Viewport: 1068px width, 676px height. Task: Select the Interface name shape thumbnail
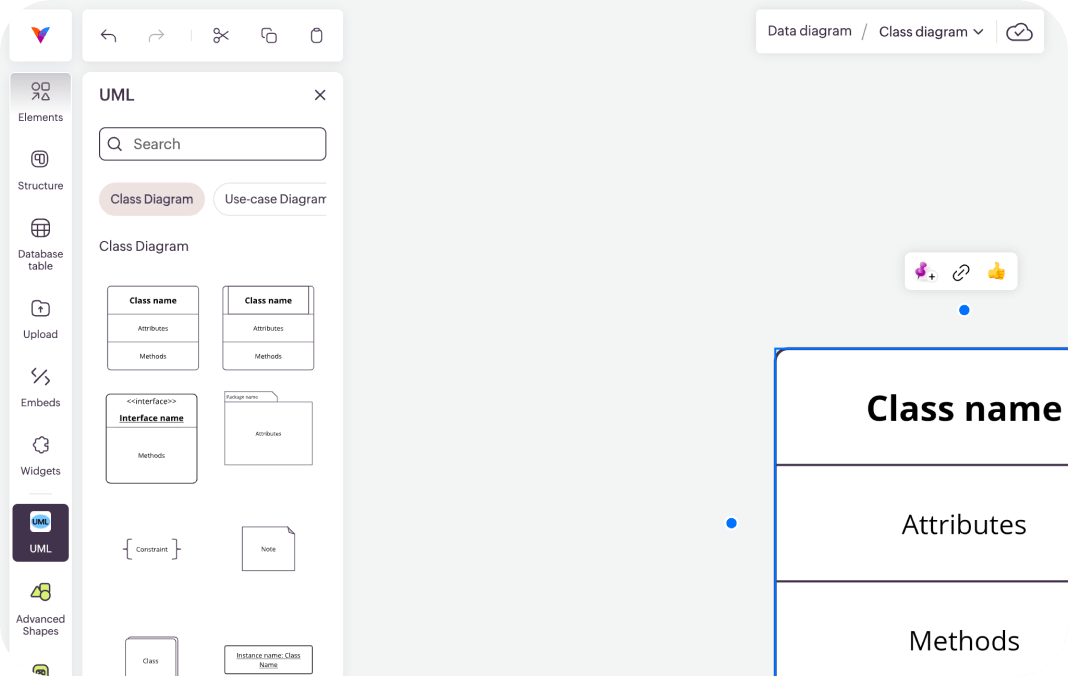(152, 438)
